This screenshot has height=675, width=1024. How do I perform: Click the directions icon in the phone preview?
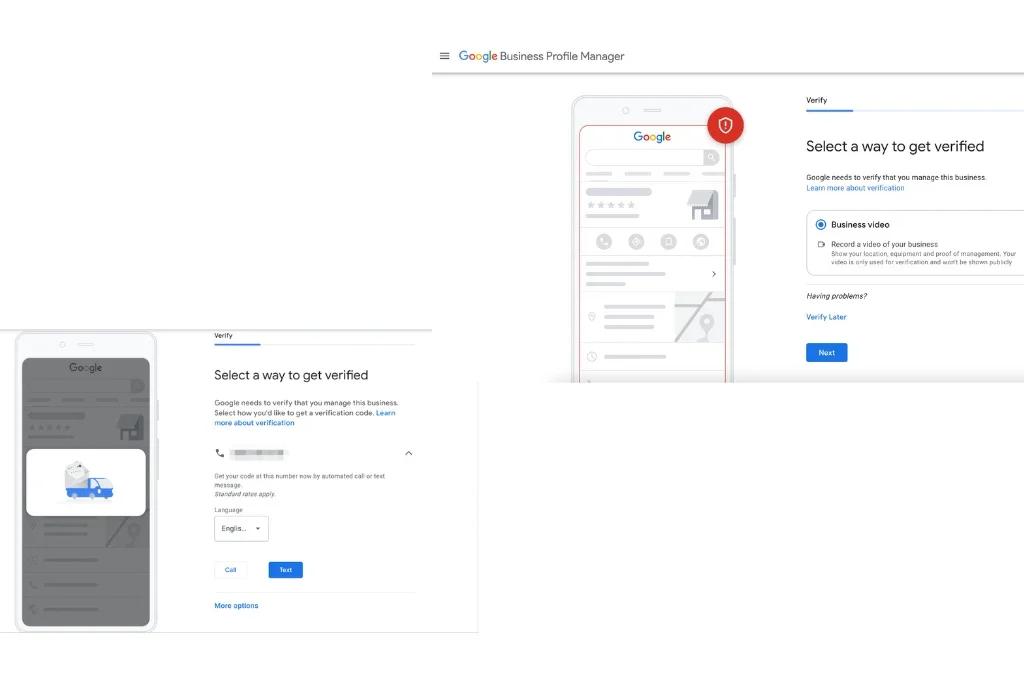(636, 241)
